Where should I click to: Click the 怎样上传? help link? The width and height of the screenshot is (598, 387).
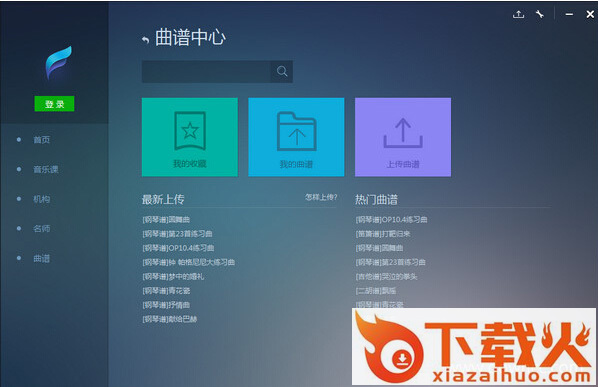pyautogui.click(x=321, y=197)
